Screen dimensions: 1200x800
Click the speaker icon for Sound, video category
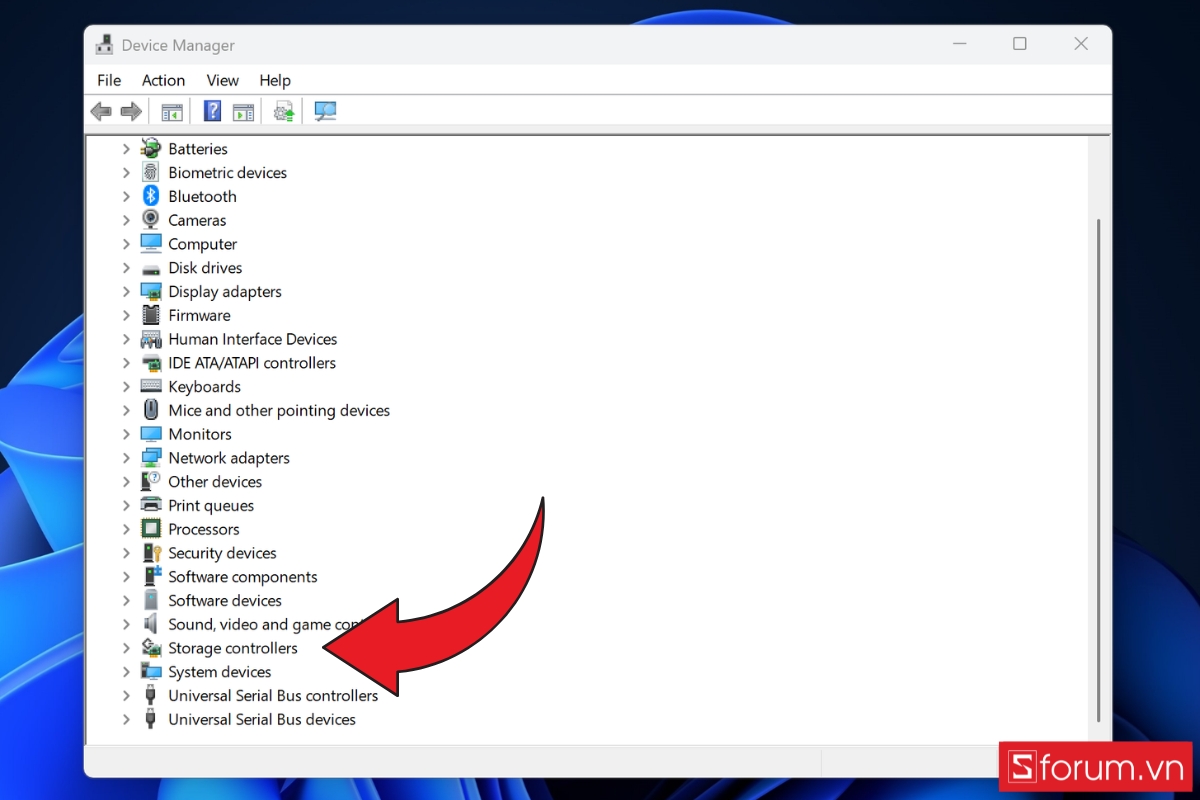coord(151,624)
